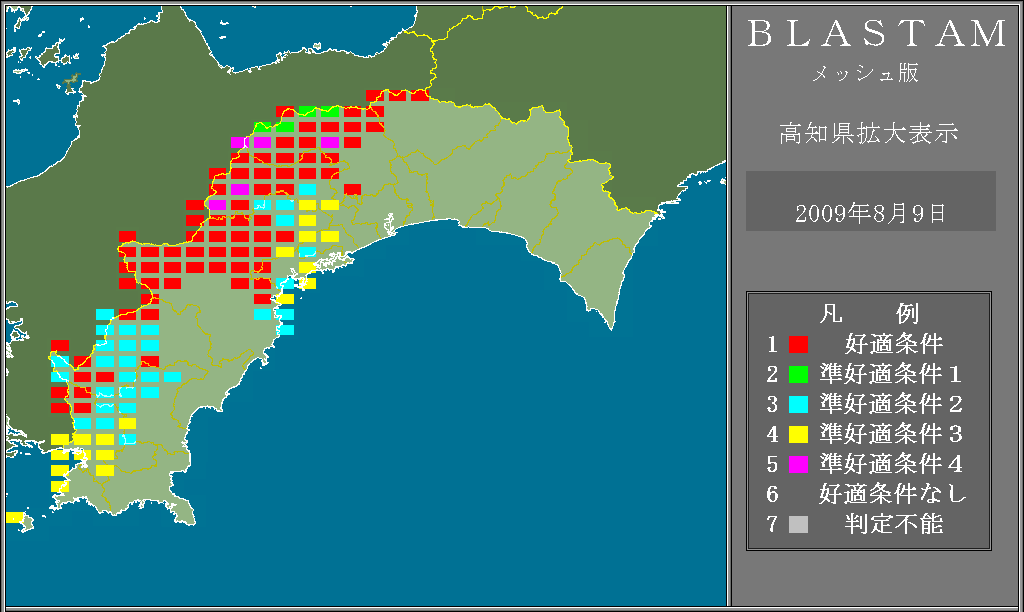Click the legend number 7

click(x=773, y=524)
